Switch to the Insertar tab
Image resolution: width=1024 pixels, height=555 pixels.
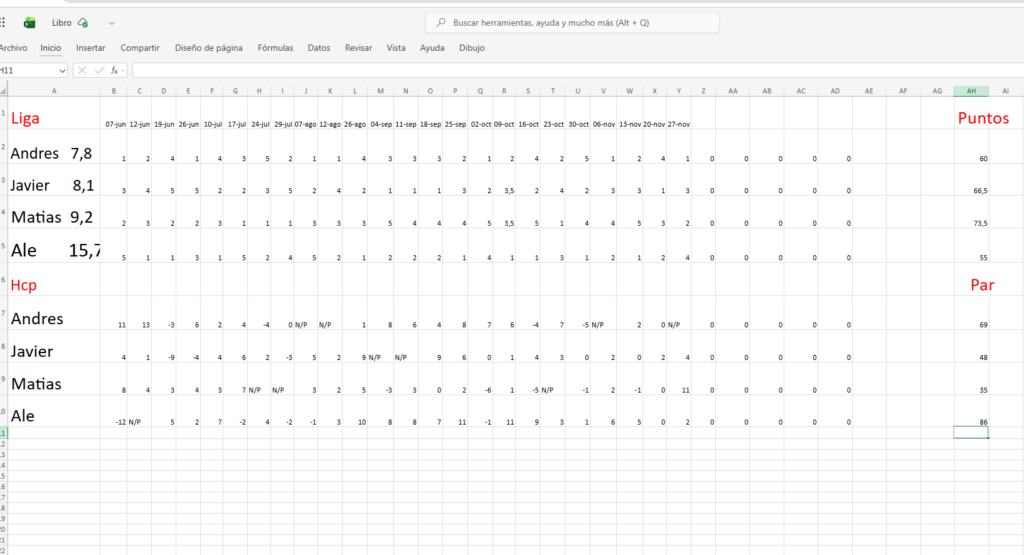tap(91, 47)
